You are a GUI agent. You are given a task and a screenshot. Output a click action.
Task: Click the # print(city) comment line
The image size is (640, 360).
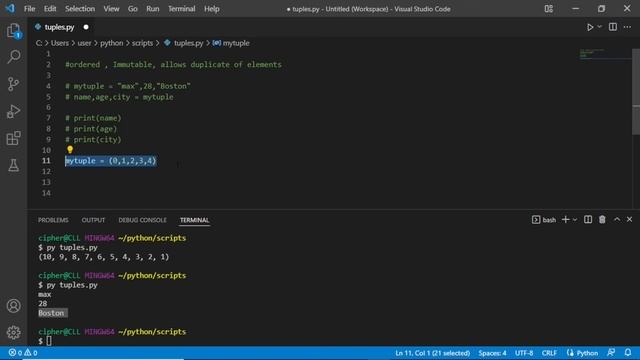93,140
